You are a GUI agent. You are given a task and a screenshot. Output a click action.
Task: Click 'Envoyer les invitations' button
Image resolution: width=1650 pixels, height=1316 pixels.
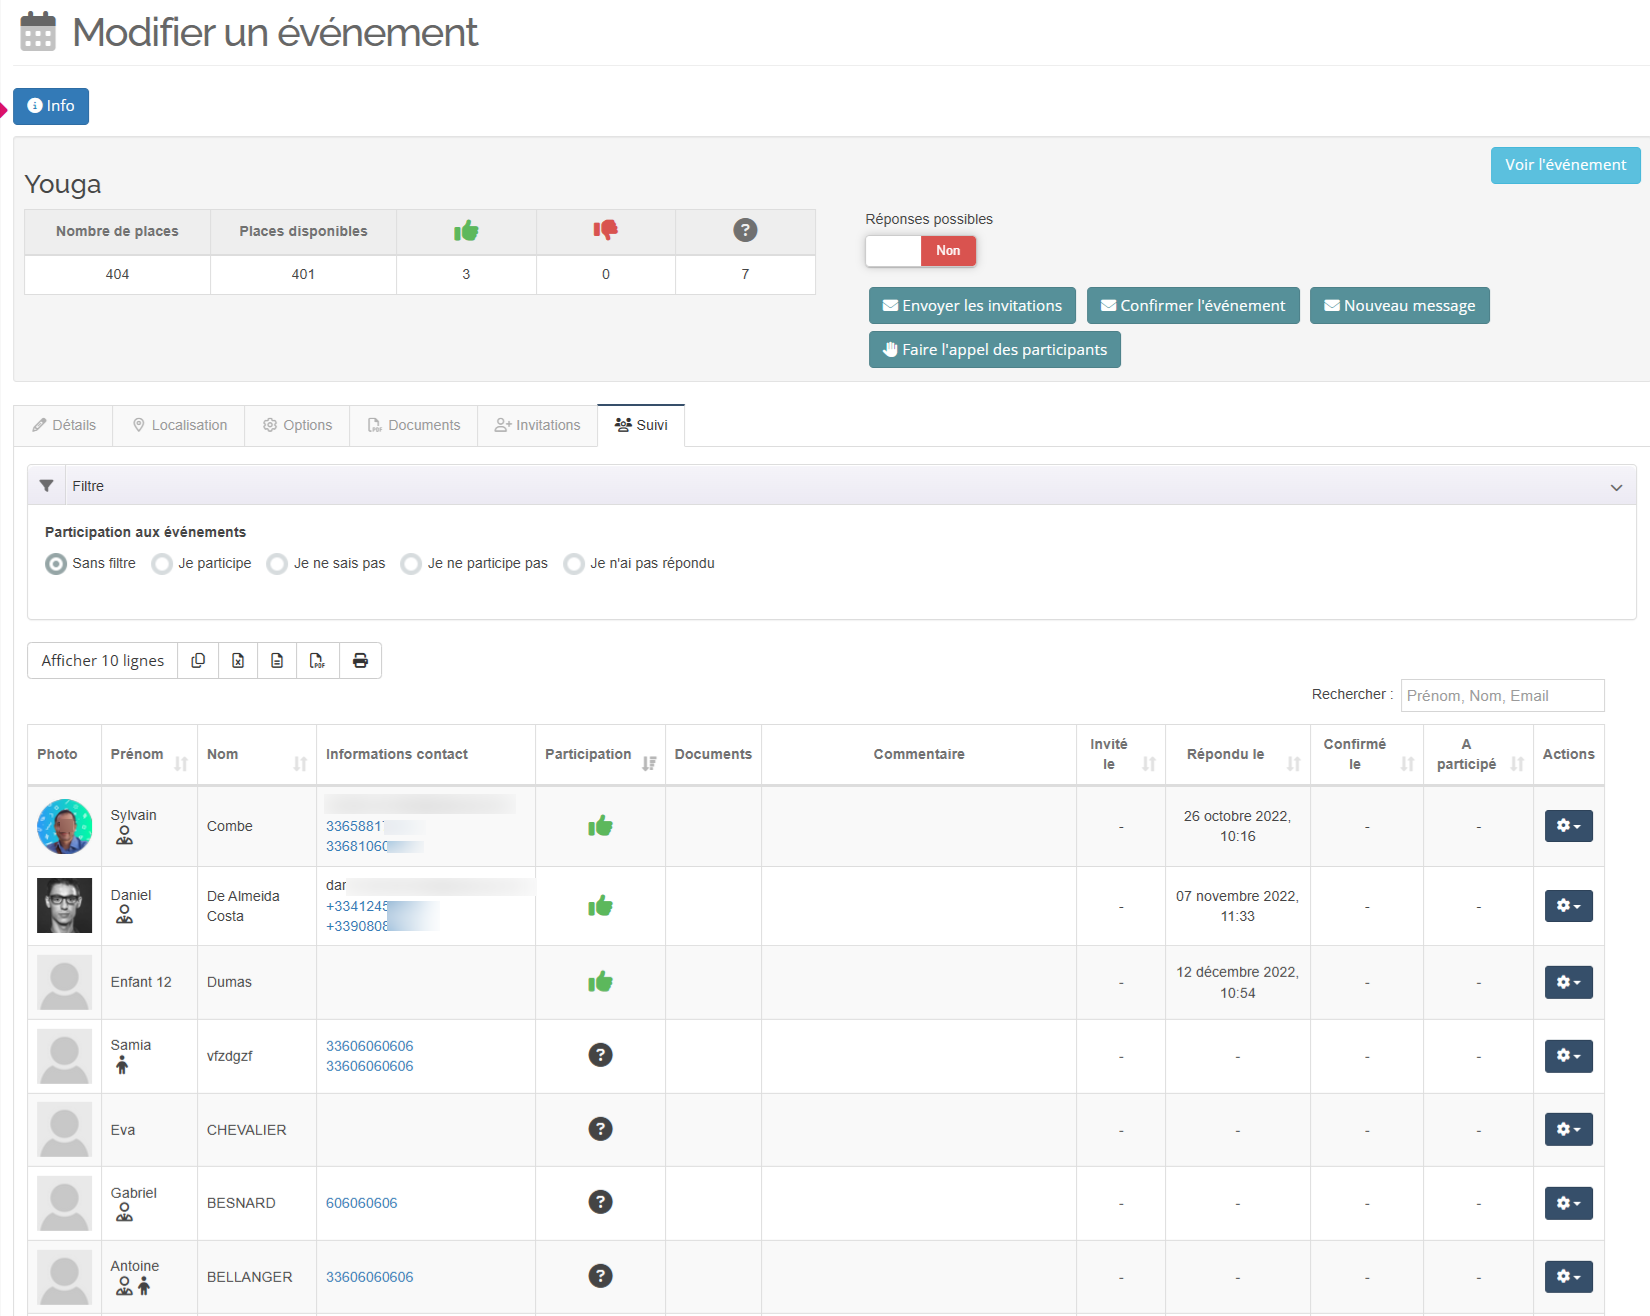(x=972, y=306)
